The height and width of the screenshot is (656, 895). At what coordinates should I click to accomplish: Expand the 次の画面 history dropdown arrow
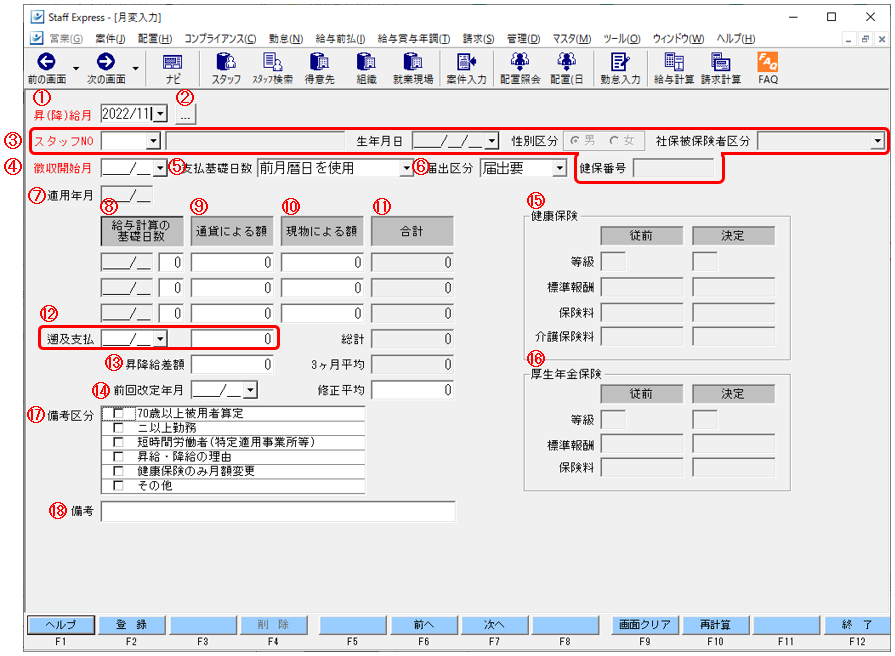point(135,69)
